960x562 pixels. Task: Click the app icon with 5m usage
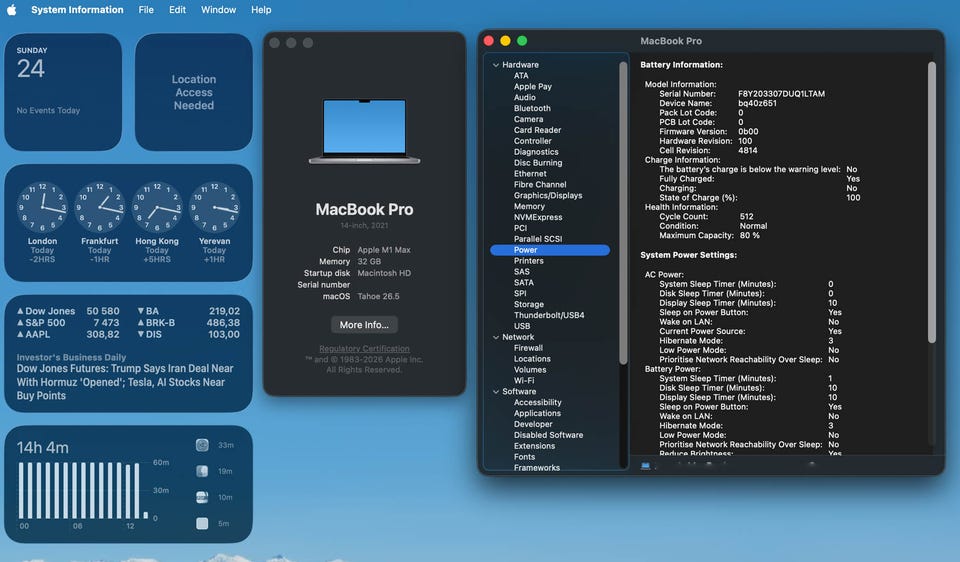(202, 523)
